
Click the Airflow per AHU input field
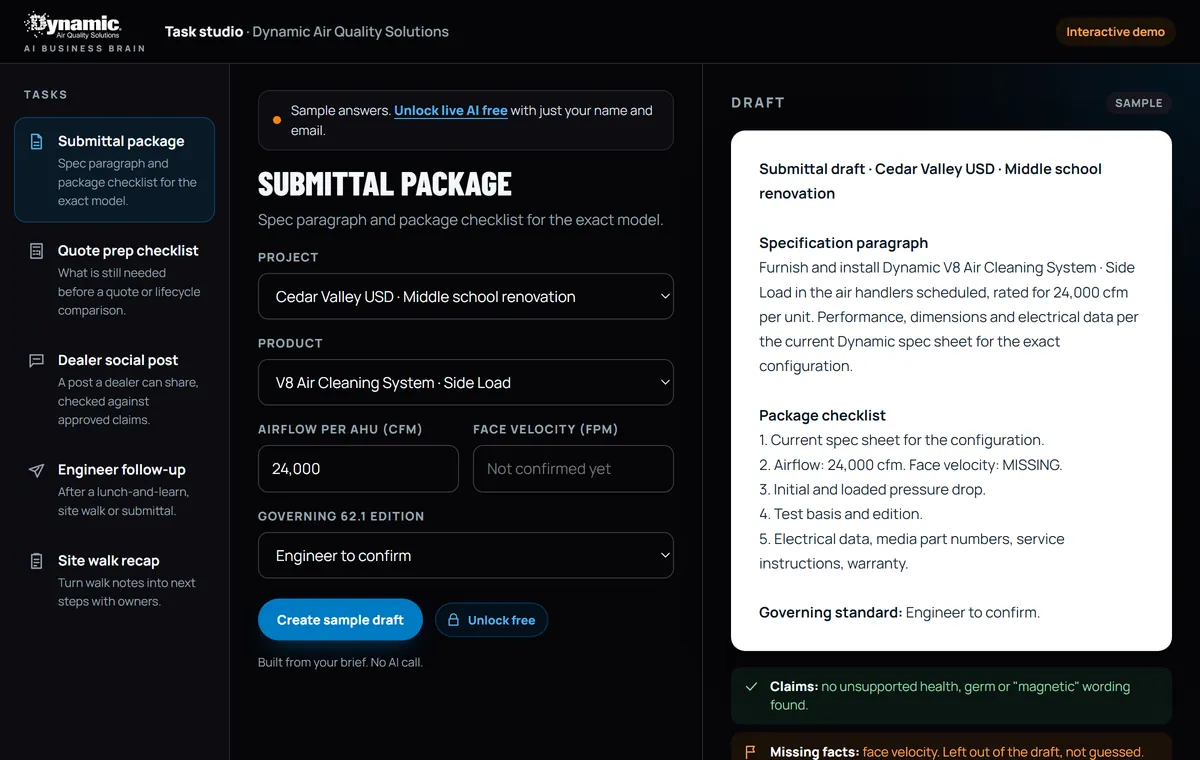click(x=358, y=469)
